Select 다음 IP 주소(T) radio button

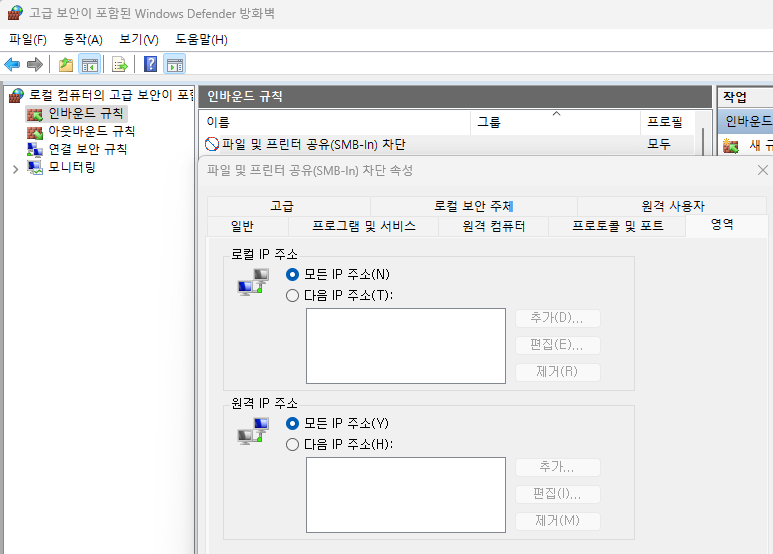click(x=292, y=296)
